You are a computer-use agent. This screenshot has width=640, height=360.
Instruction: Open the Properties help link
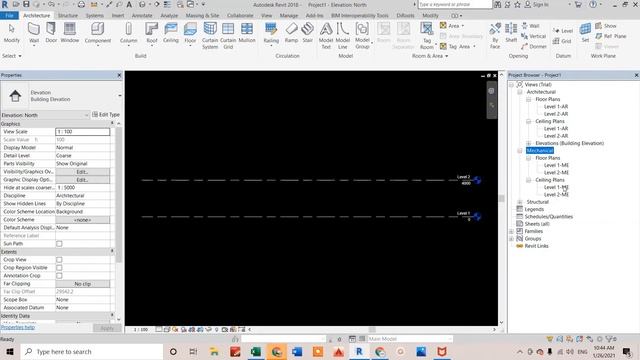coord(18,327)
